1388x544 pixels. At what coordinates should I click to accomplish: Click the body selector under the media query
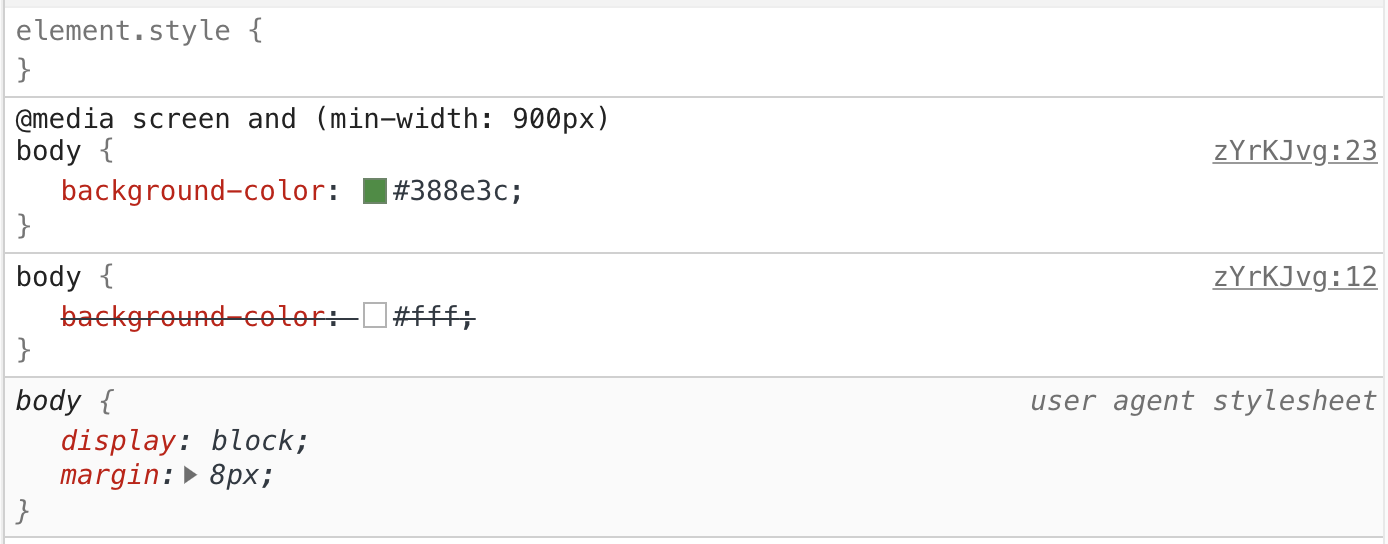click(48, 151)
